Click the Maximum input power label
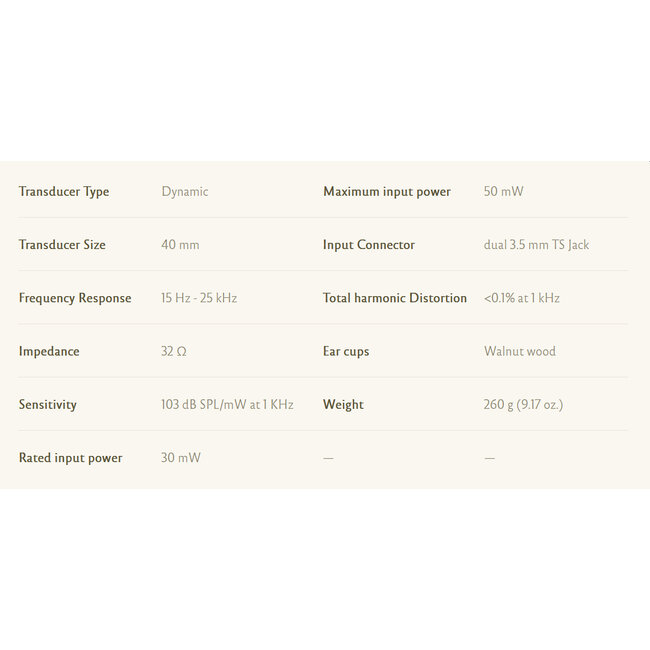 [387, 192]
